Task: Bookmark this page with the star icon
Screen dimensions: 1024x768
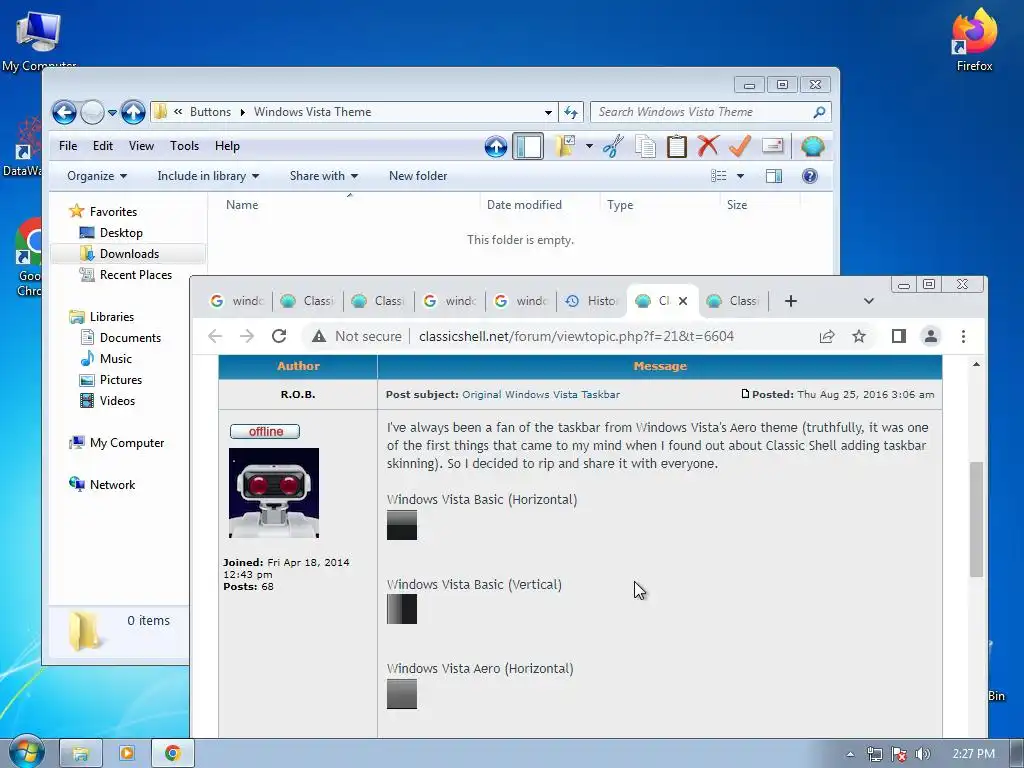Action: [859, 336]
